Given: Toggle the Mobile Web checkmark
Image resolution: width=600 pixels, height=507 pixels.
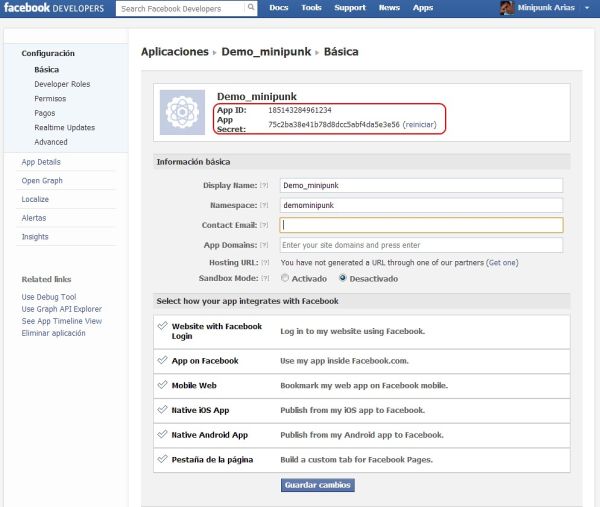Looking at the screenshot, I should pyautogui.click(x=163, y=385).
